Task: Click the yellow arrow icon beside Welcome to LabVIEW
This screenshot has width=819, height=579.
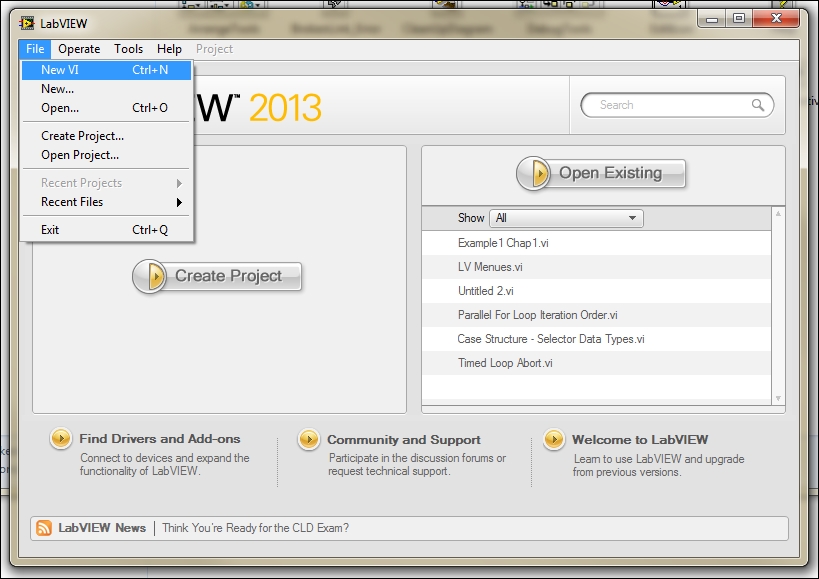Action: coord(554,439)
